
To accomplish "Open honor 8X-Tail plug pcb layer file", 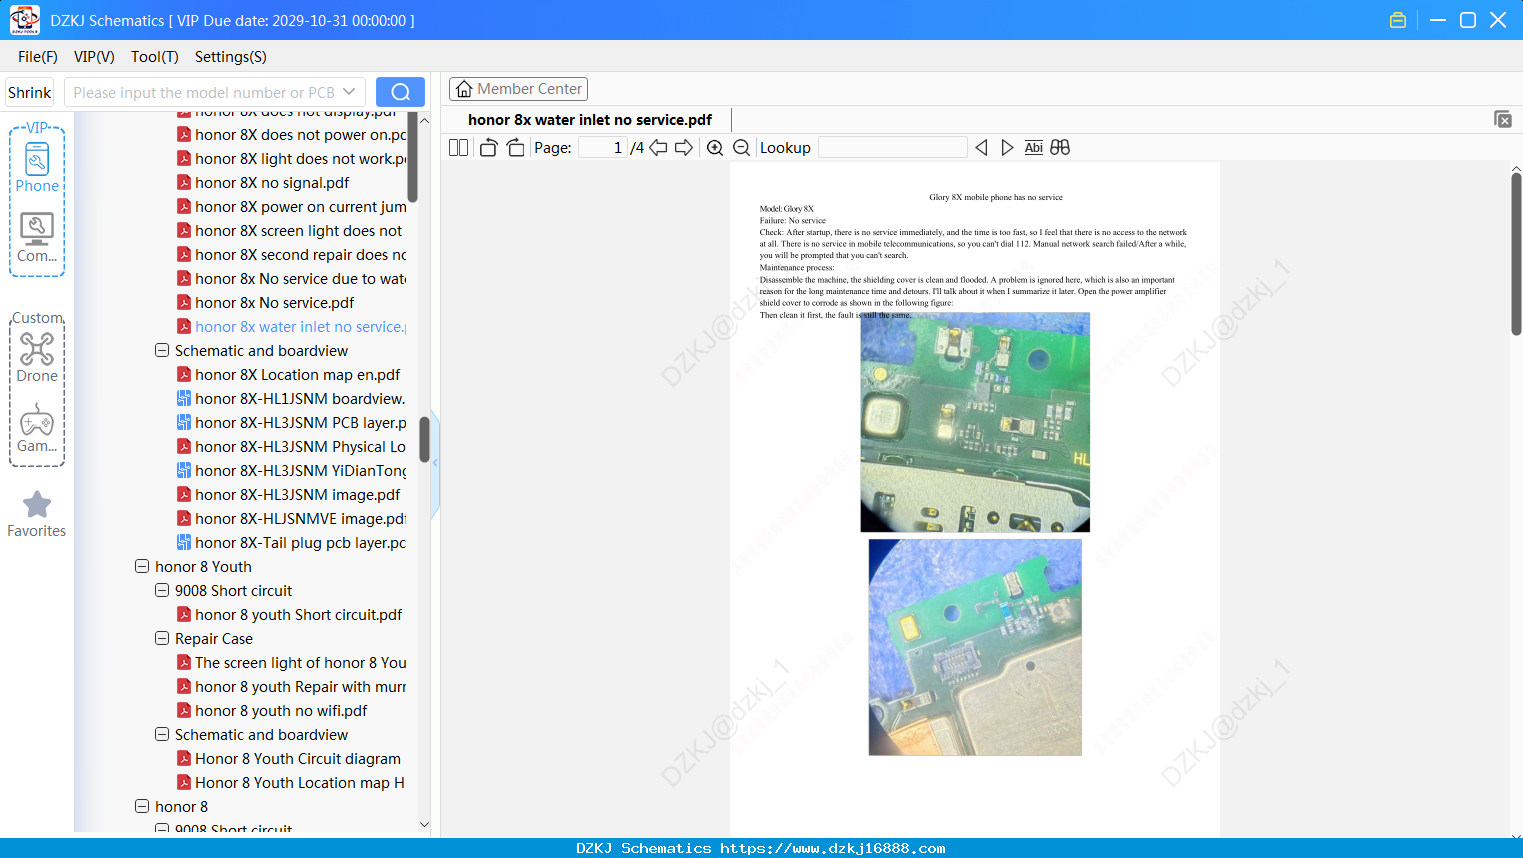I will (x=292, y=543).
